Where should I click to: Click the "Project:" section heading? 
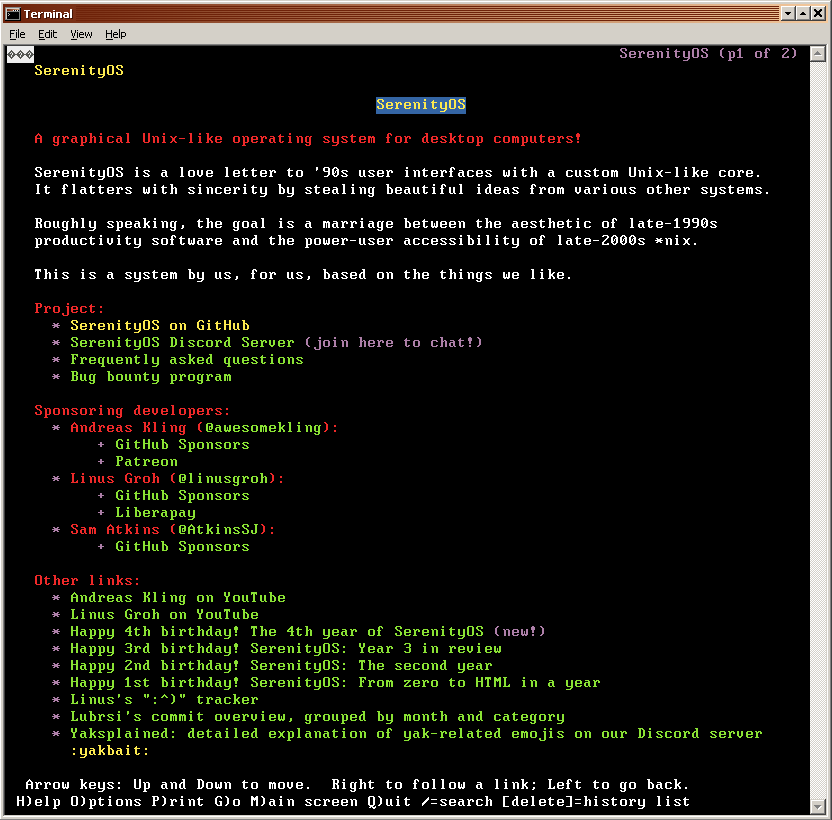[70, 308]
